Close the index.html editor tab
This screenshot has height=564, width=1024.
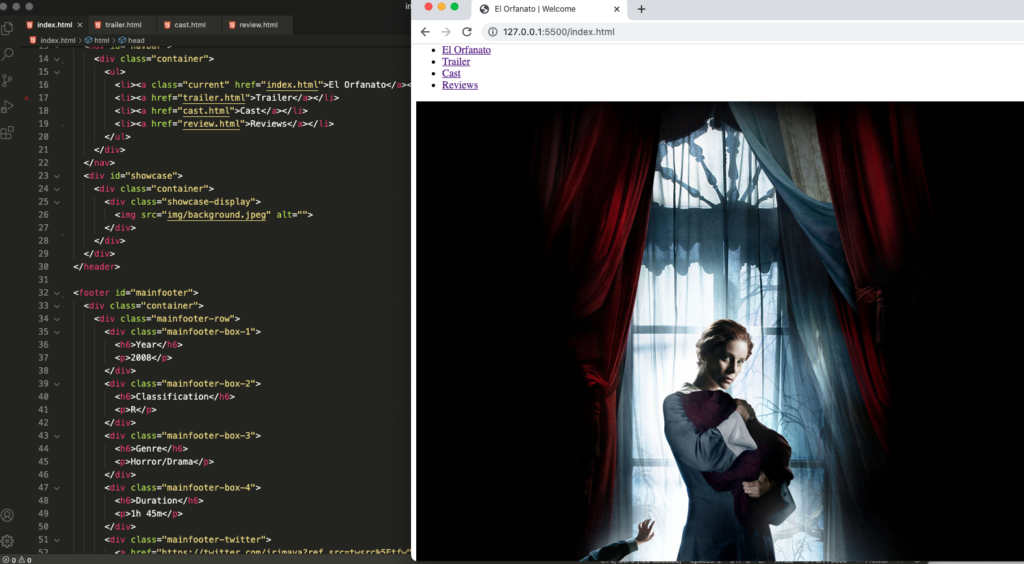point(80,25)
